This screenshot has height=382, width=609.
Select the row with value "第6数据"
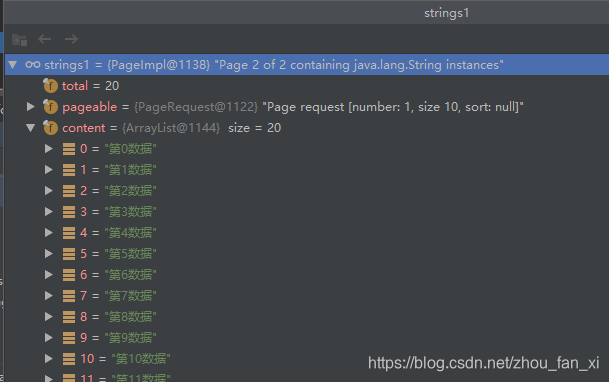(307, 274)
